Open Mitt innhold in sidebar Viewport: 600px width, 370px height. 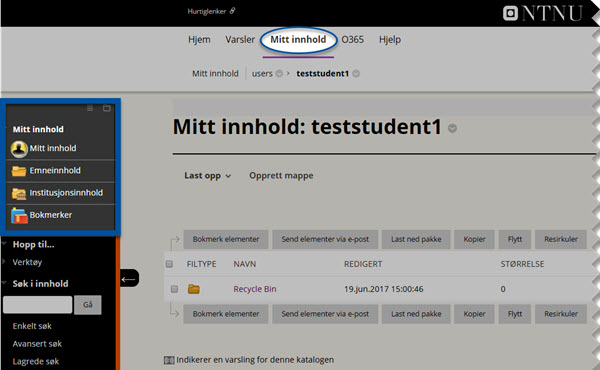pyautogui.click(x=53, y=148)
